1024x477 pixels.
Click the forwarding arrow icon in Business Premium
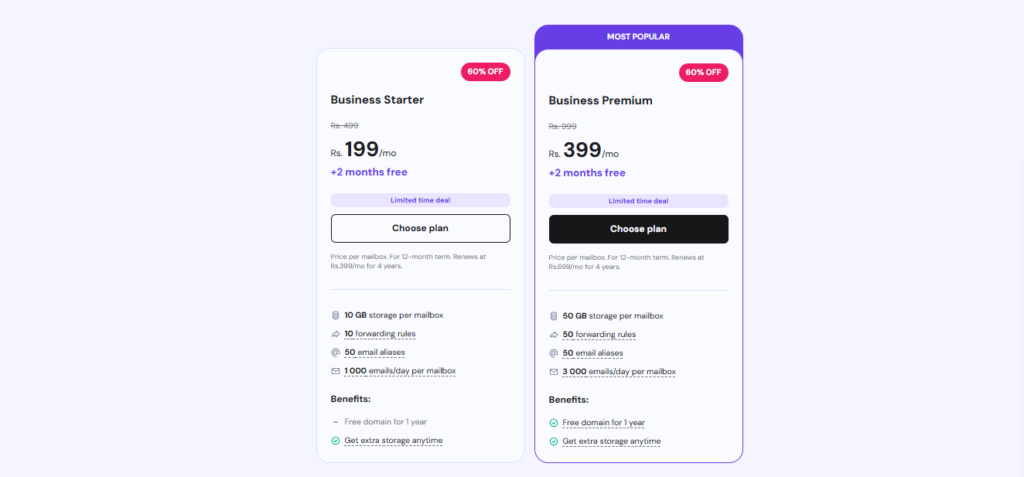(554, 335)
